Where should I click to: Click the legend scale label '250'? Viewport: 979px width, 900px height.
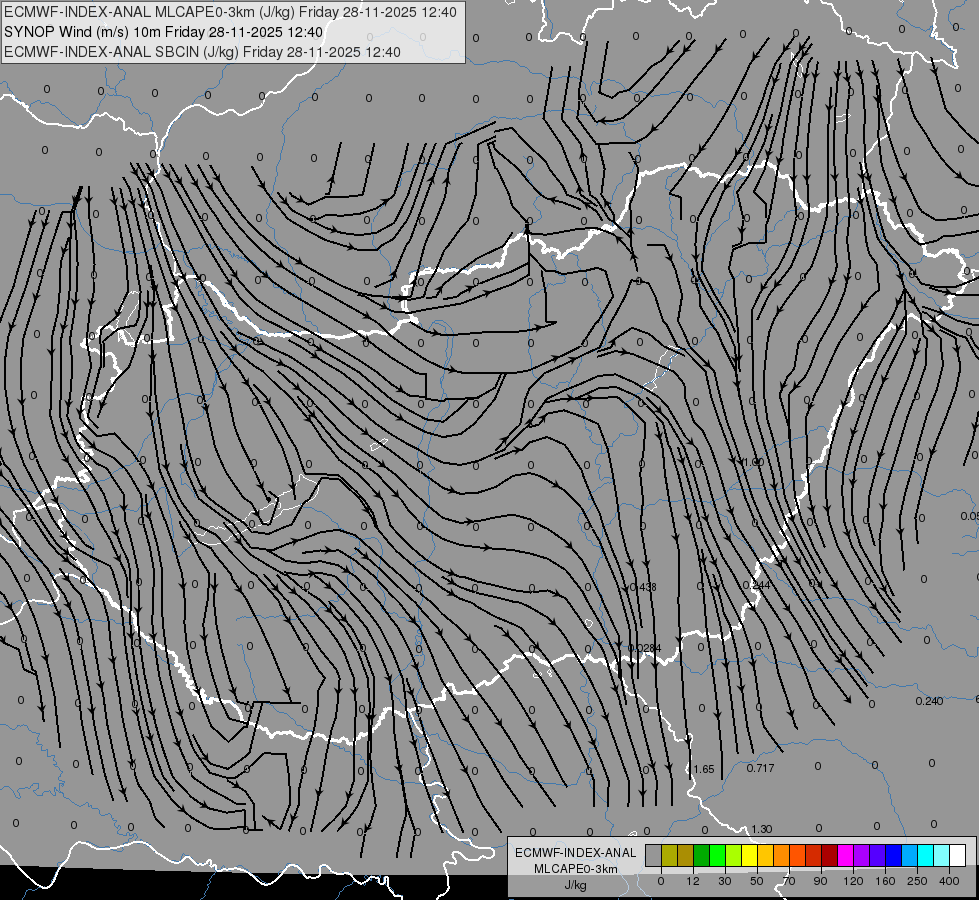click(x=917, y=881)
